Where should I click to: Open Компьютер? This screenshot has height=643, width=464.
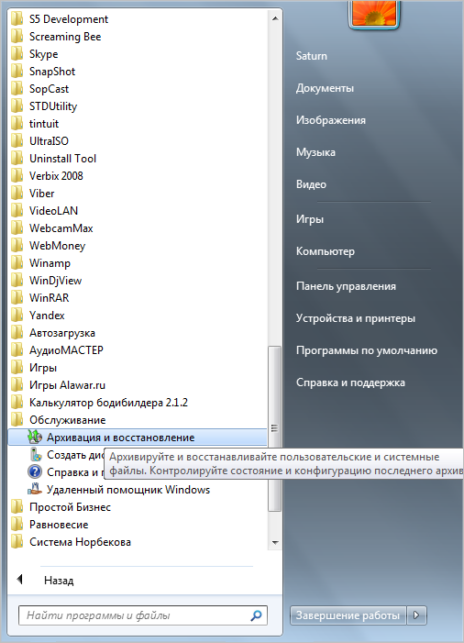[x=325, y=251]
